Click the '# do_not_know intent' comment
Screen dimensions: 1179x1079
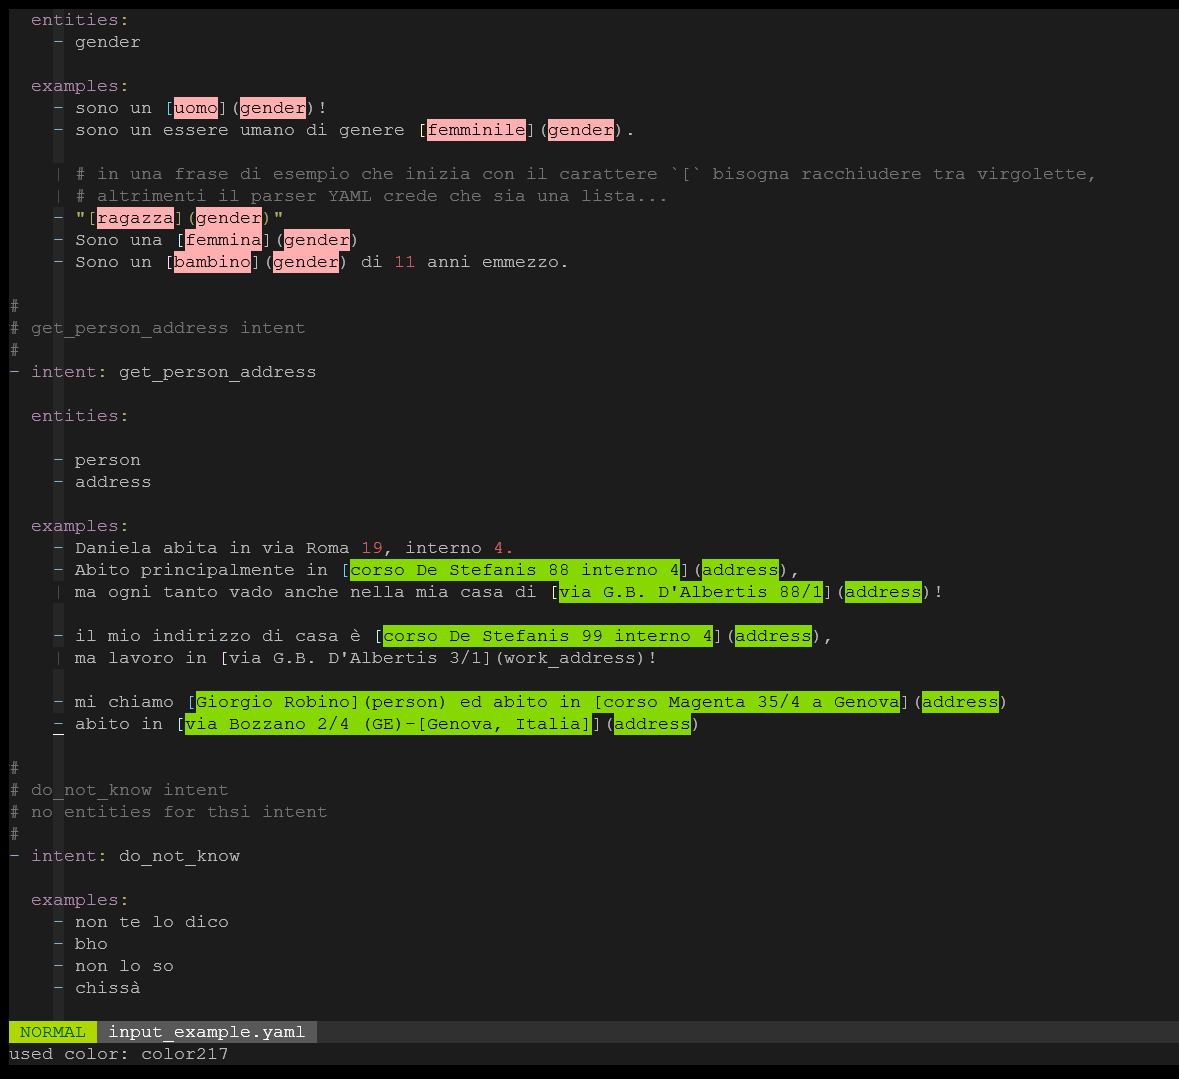pyautogui.click(x=119, y=790)
